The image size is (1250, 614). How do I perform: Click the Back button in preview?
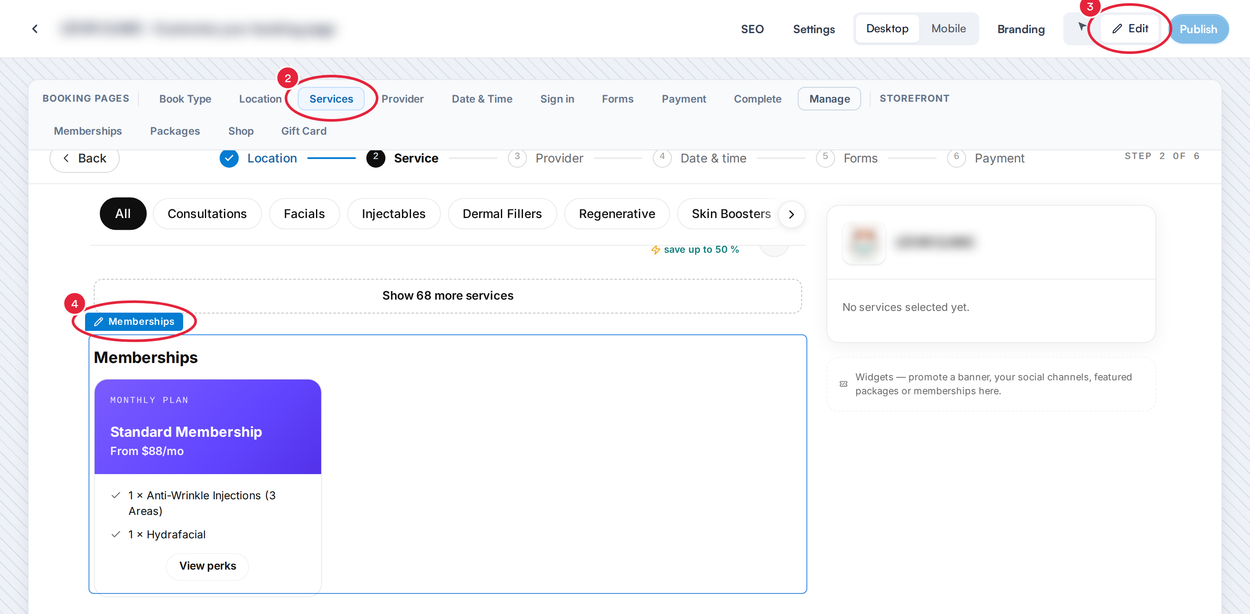[x=84, y=158]
